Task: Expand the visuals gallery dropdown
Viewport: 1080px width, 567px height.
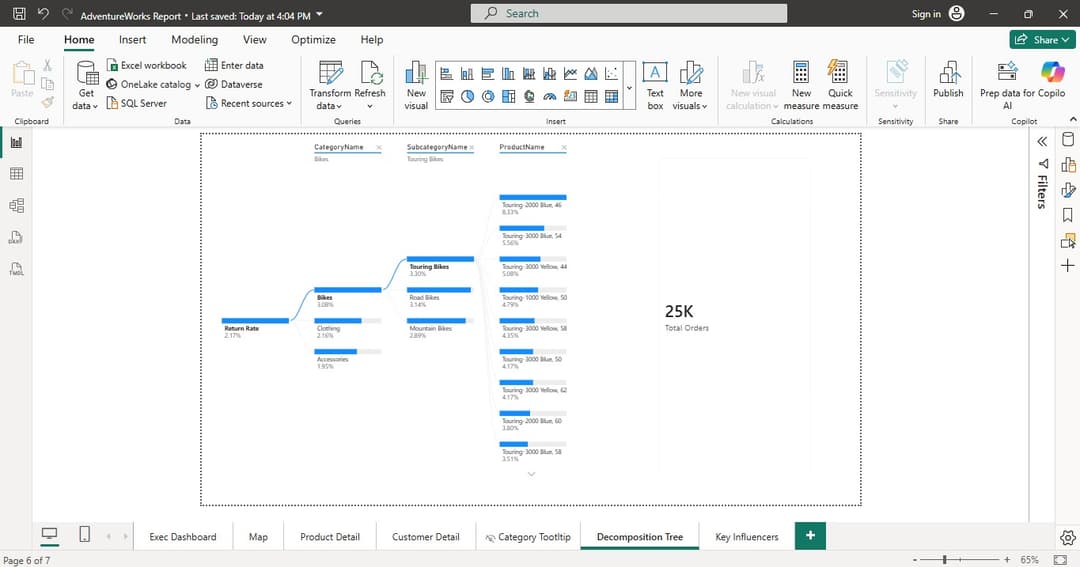Action: [629, 88]
